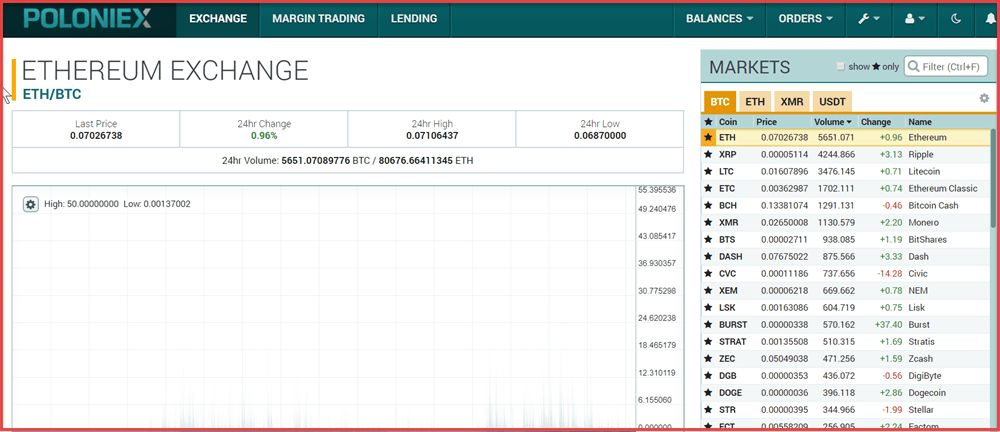This screenshot has width=1000, height=432.
Task: Toggle favorite star for BCH
Action: click(707, 205)
